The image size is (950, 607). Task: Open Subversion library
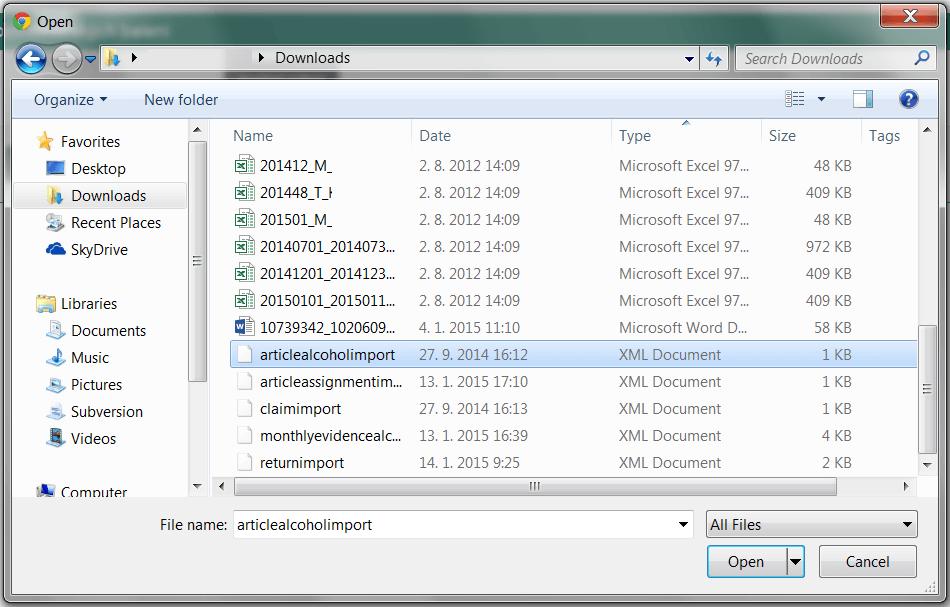point(107,412)
